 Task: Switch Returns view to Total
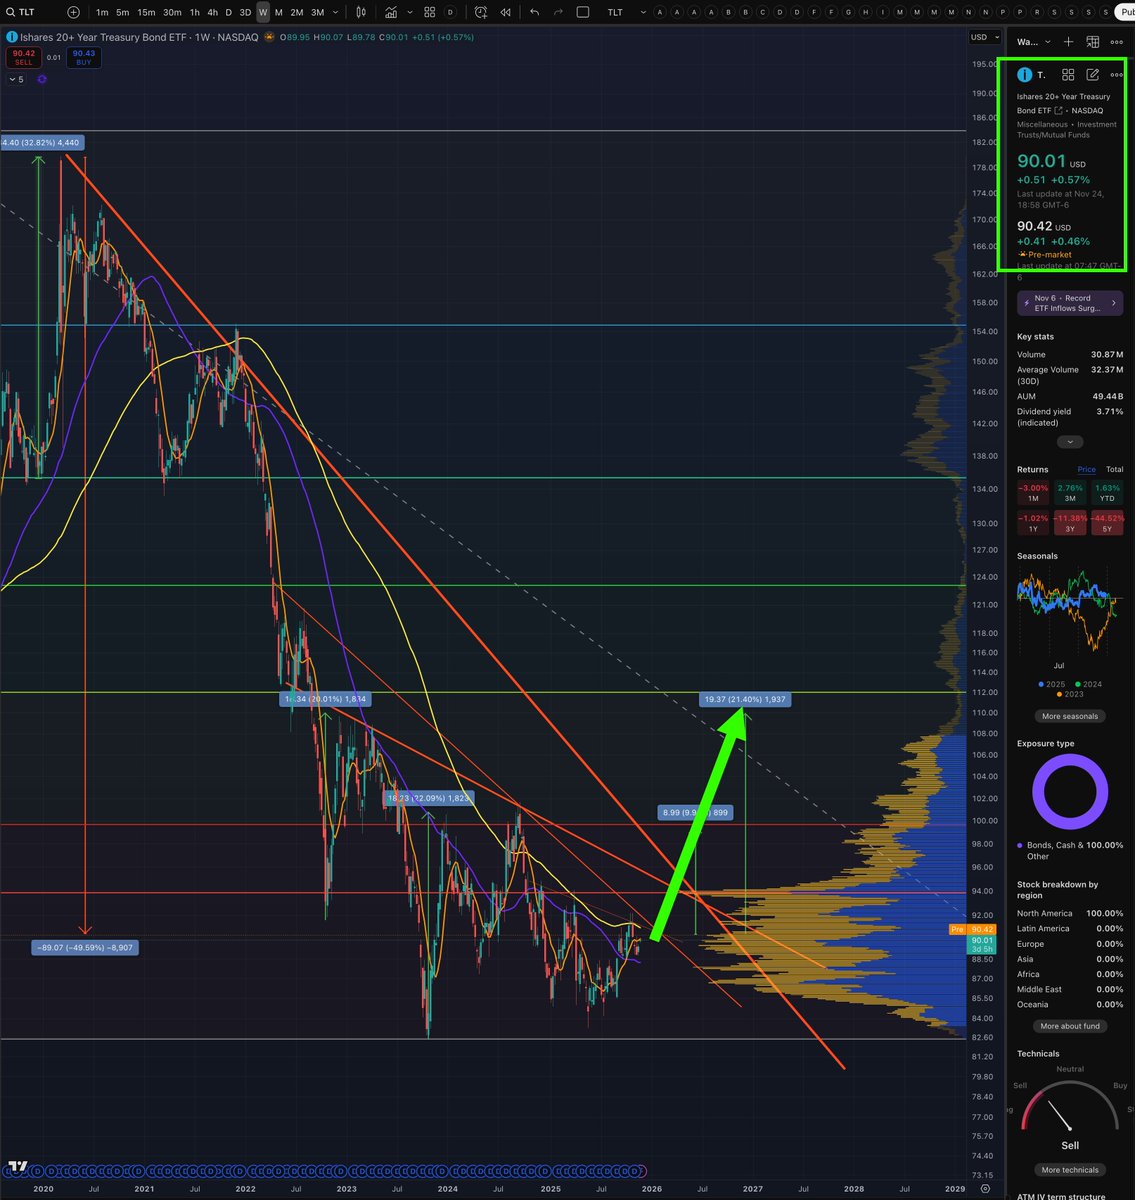click(1114, 469)
